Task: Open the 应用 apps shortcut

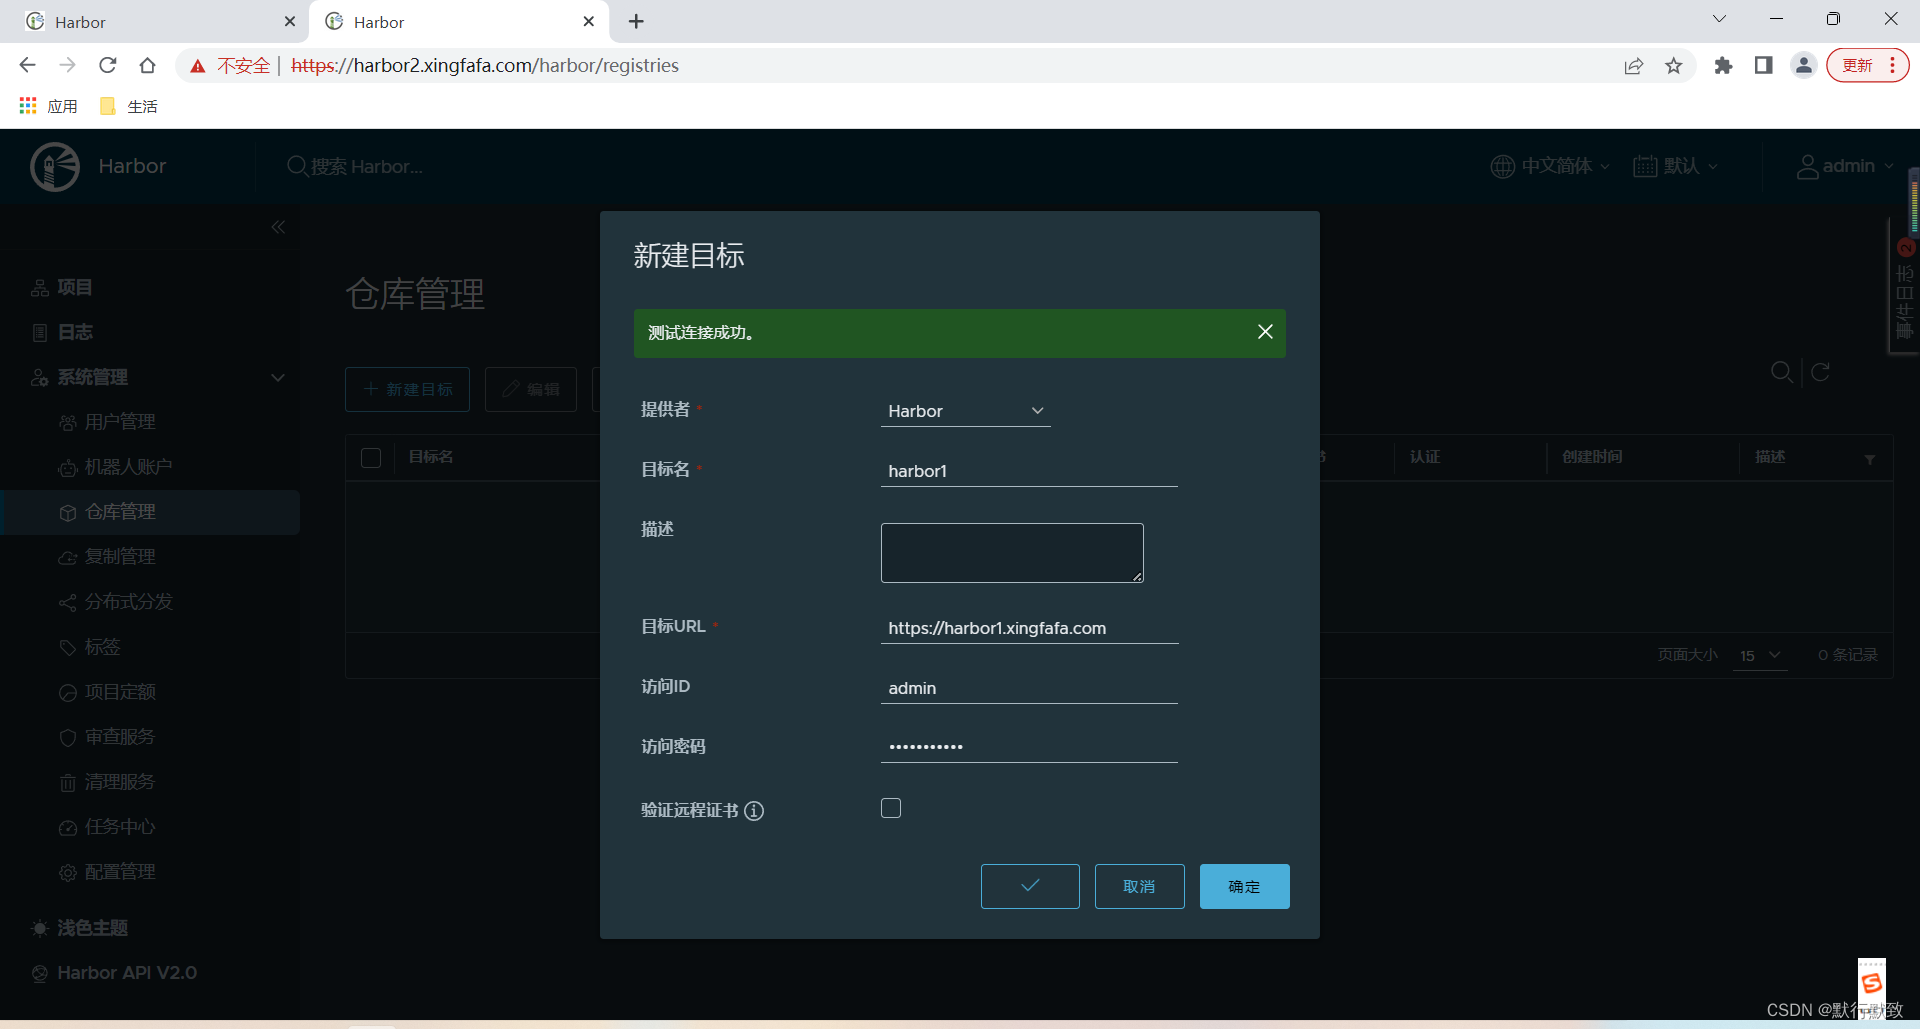Action: tap(48, 106)
